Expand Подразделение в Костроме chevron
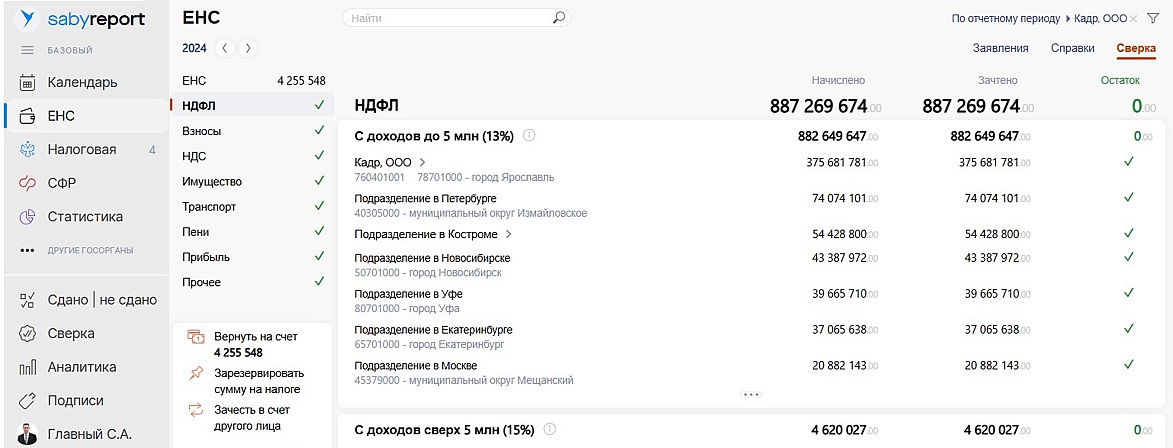 [508, 234]
